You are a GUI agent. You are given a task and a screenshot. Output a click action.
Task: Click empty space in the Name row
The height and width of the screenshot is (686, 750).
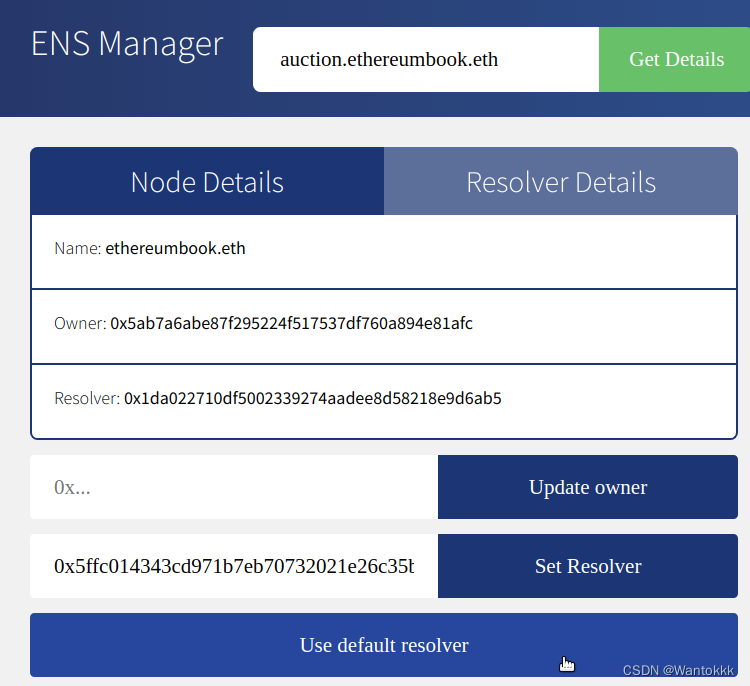point(500,248)
